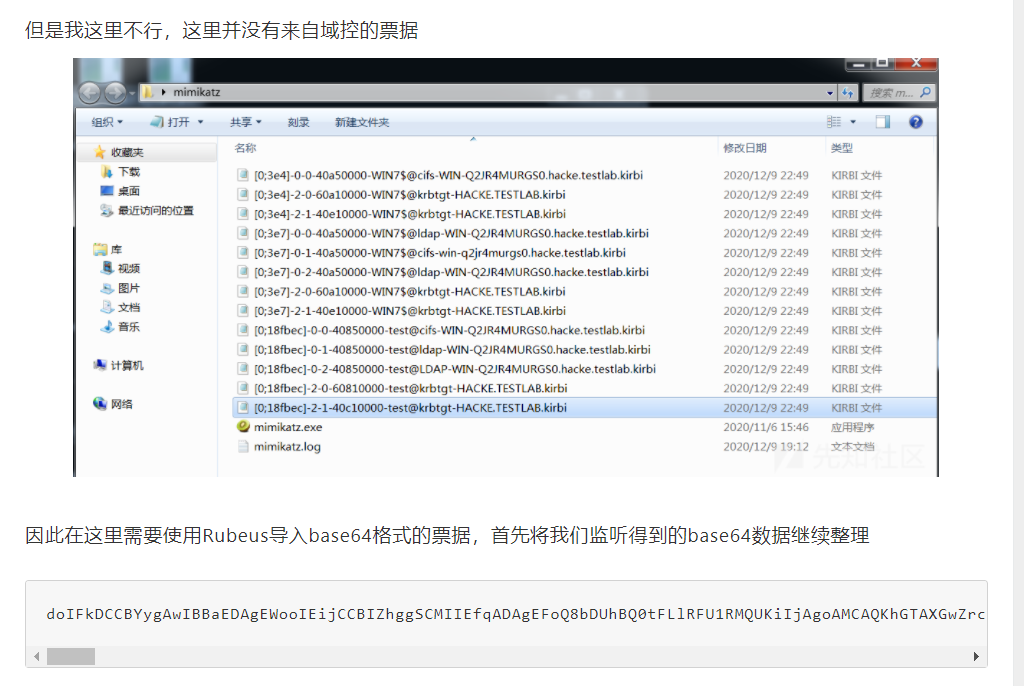Select [0;18fbec]-0-1-40850000 test@ldap kirbi file
1024x686 pixels.
coord(452,350)
